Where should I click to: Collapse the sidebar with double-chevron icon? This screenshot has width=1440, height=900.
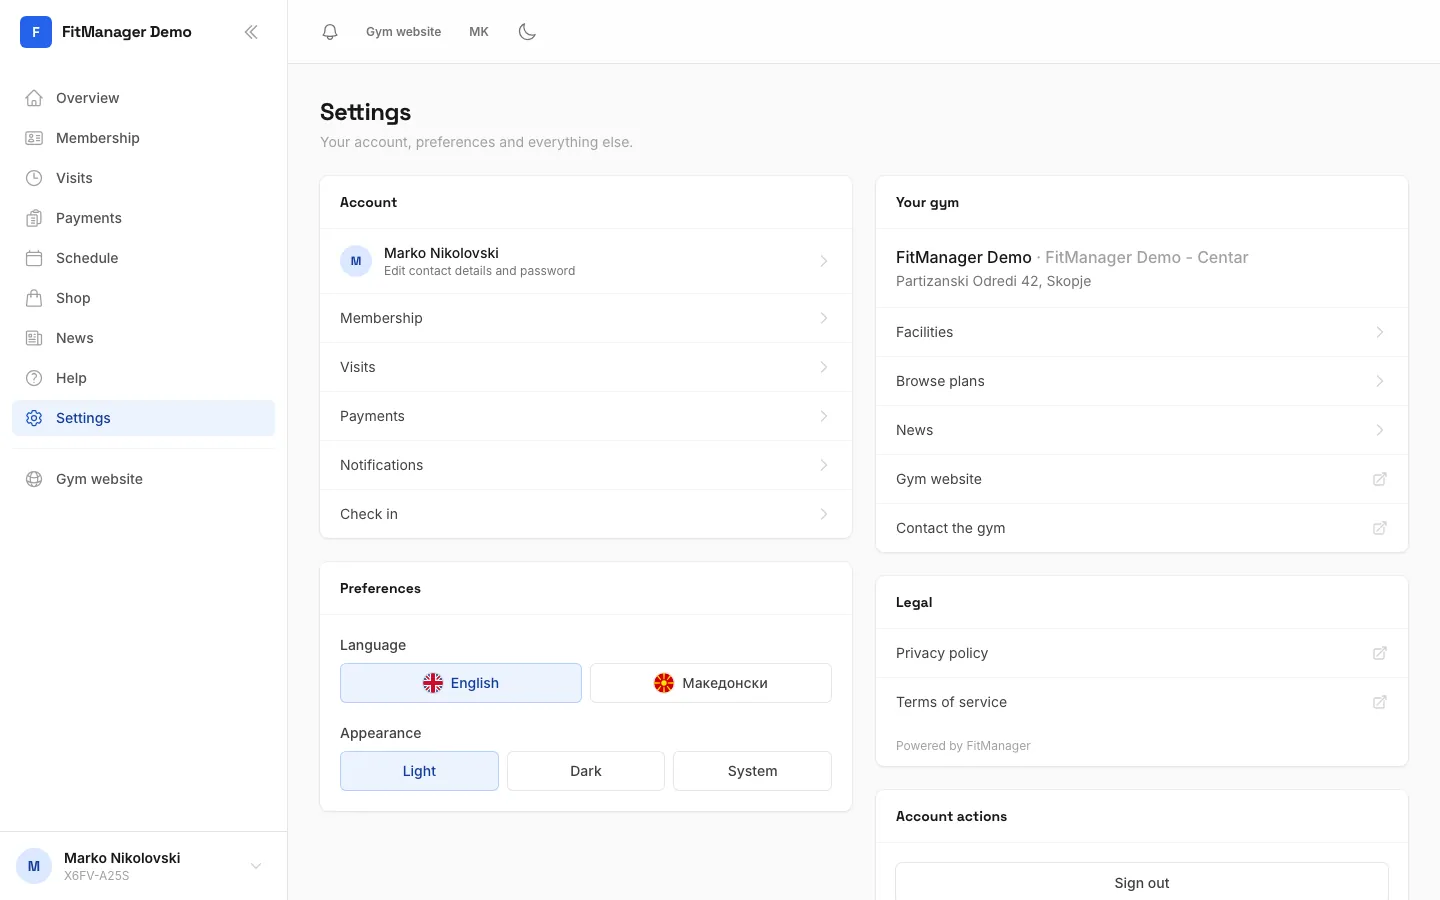pyautogui.click(x=251, y=32)
